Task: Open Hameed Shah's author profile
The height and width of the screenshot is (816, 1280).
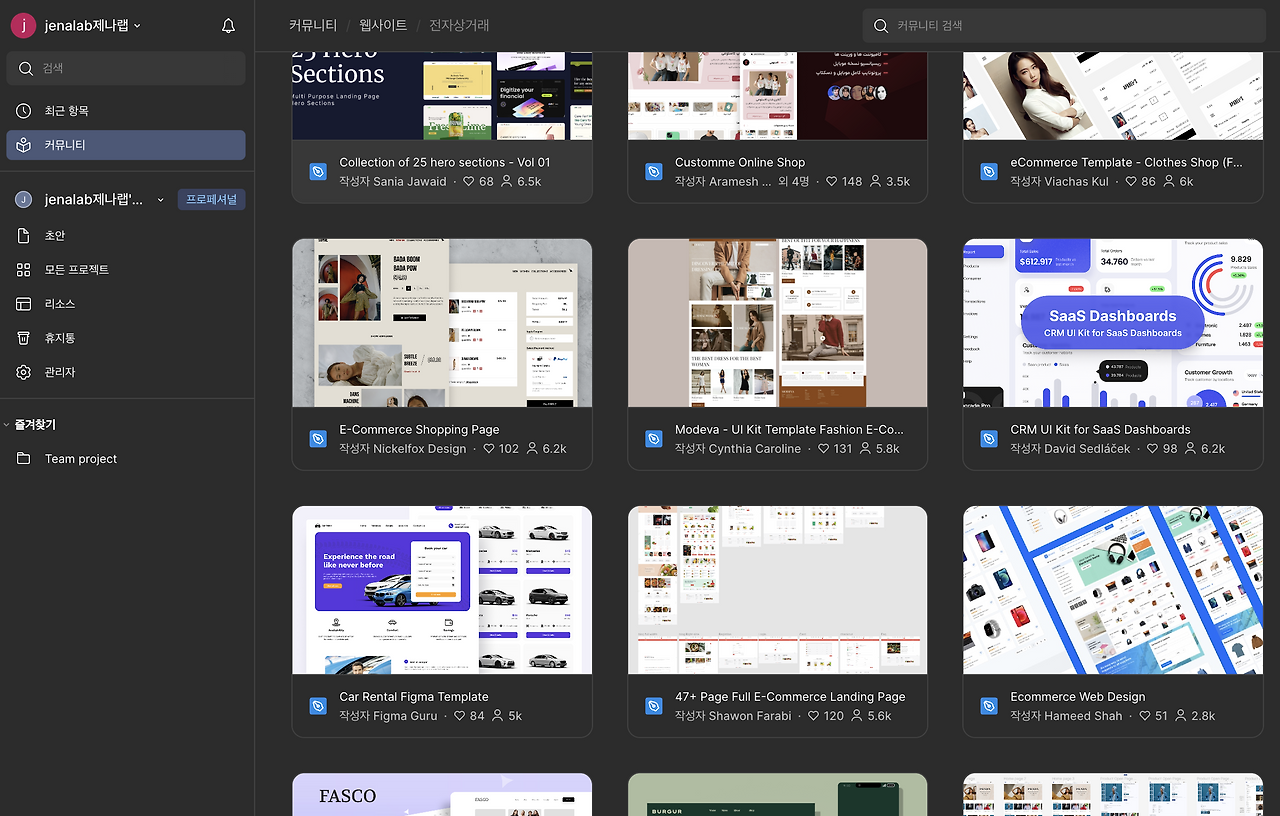Action: tap(1084, 716)
